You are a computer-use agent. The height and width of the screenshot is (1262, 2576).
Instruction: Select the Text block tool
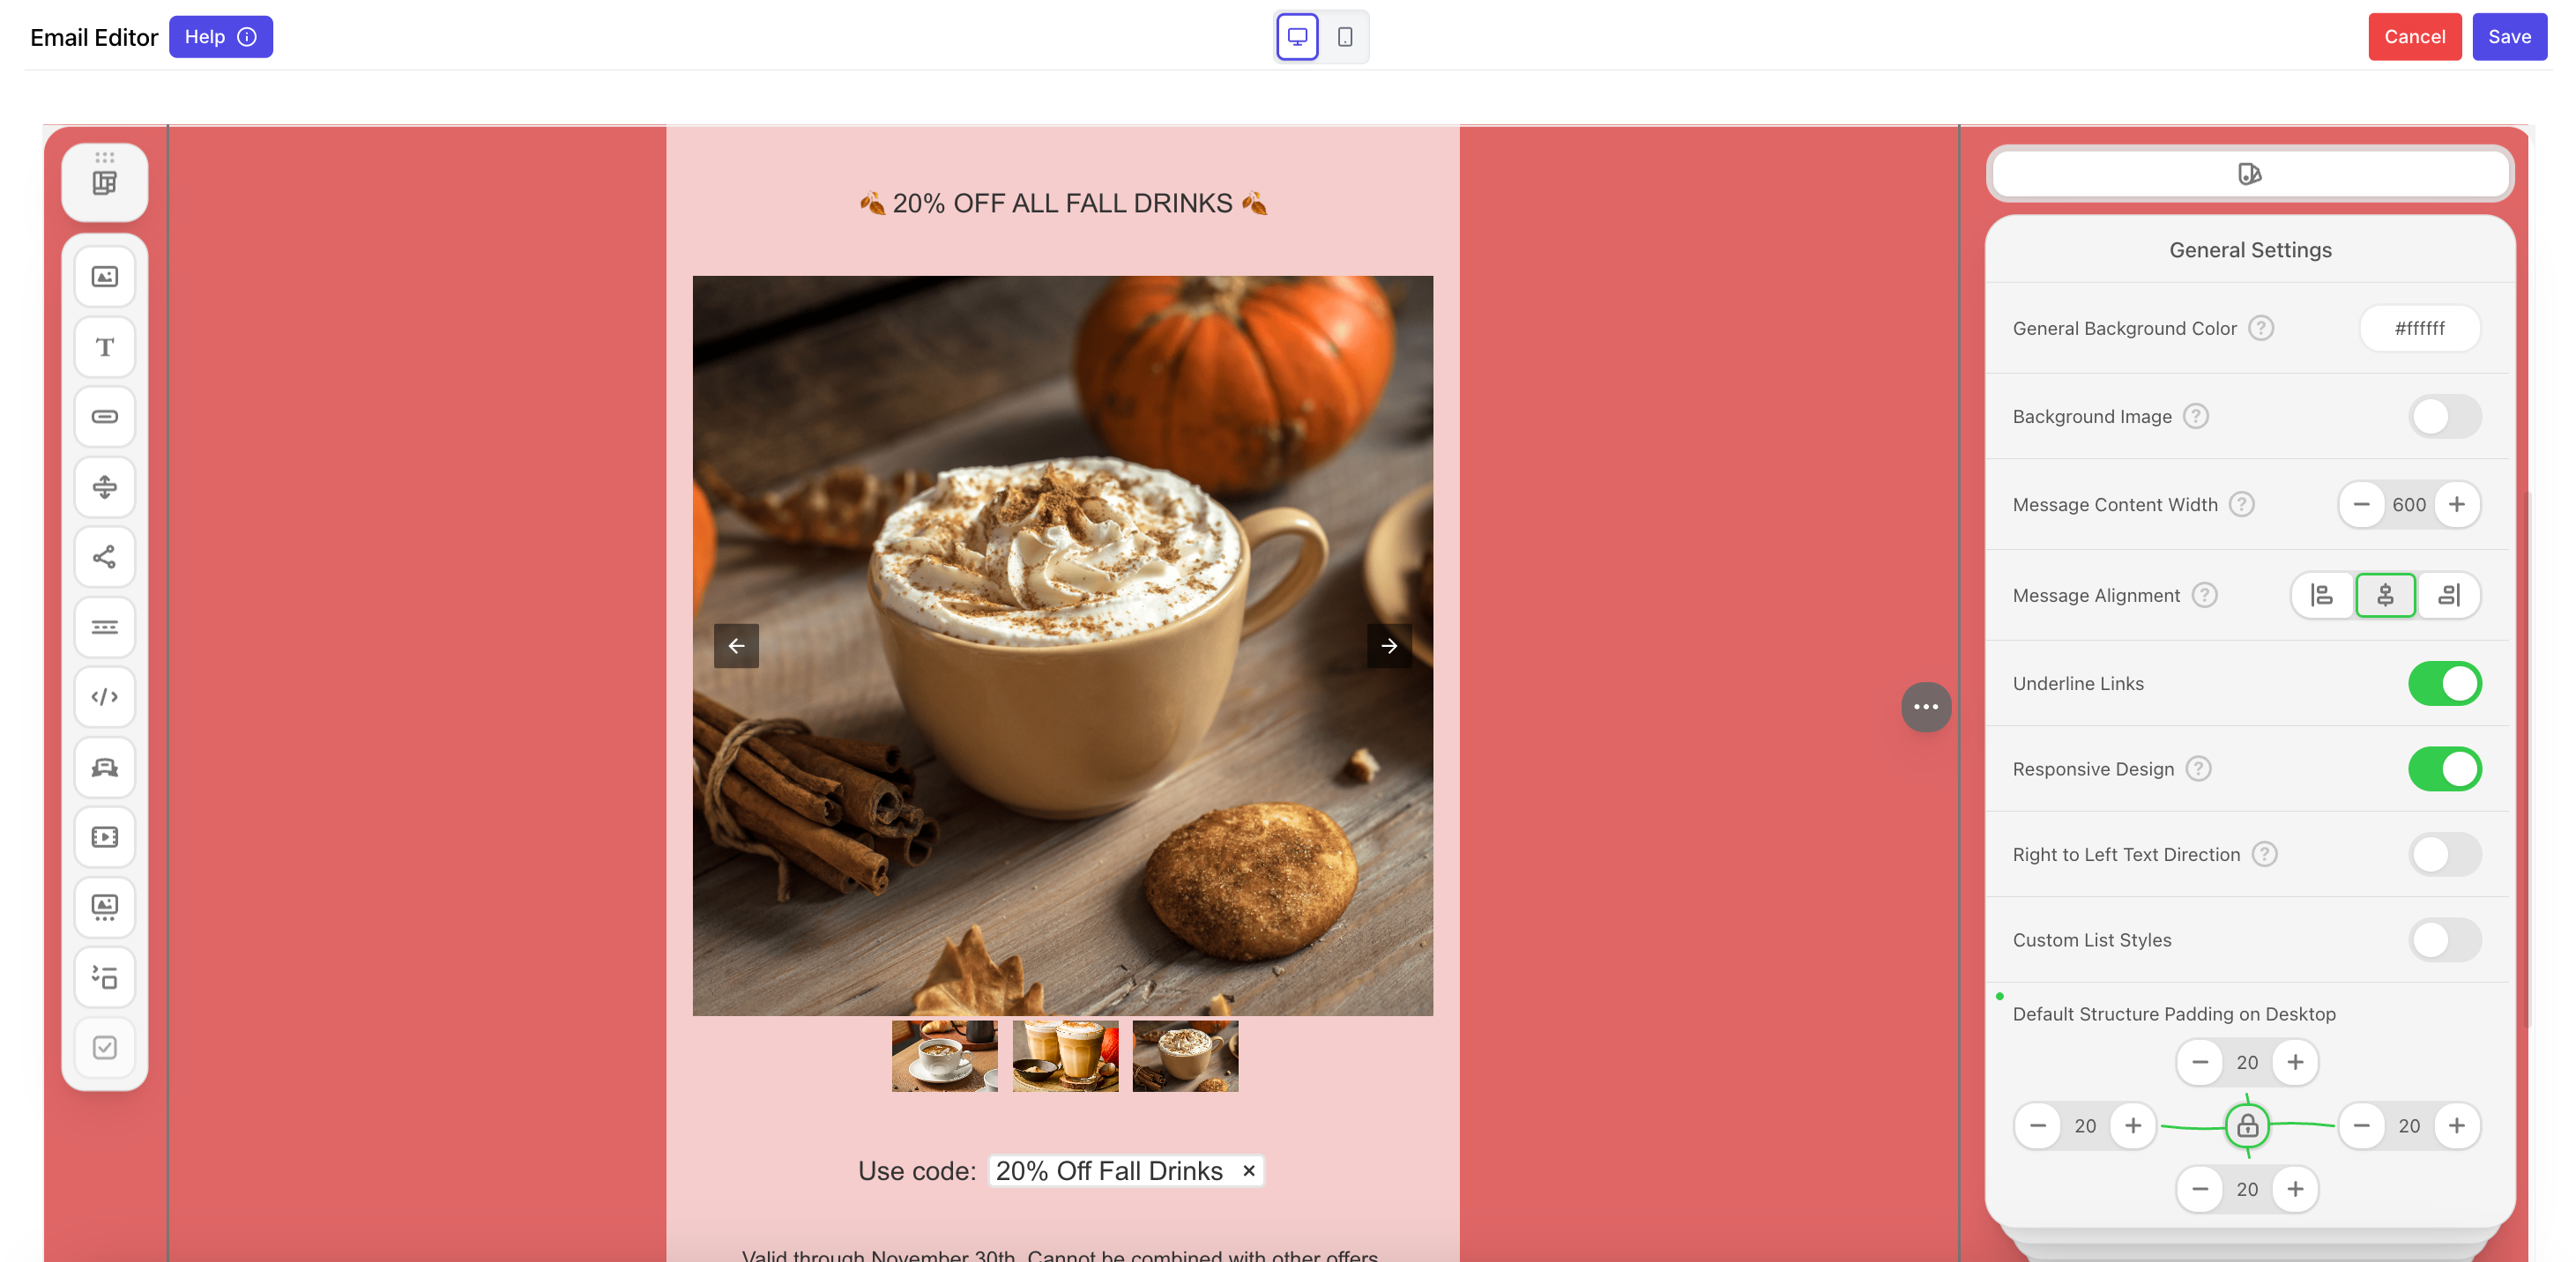104,347
